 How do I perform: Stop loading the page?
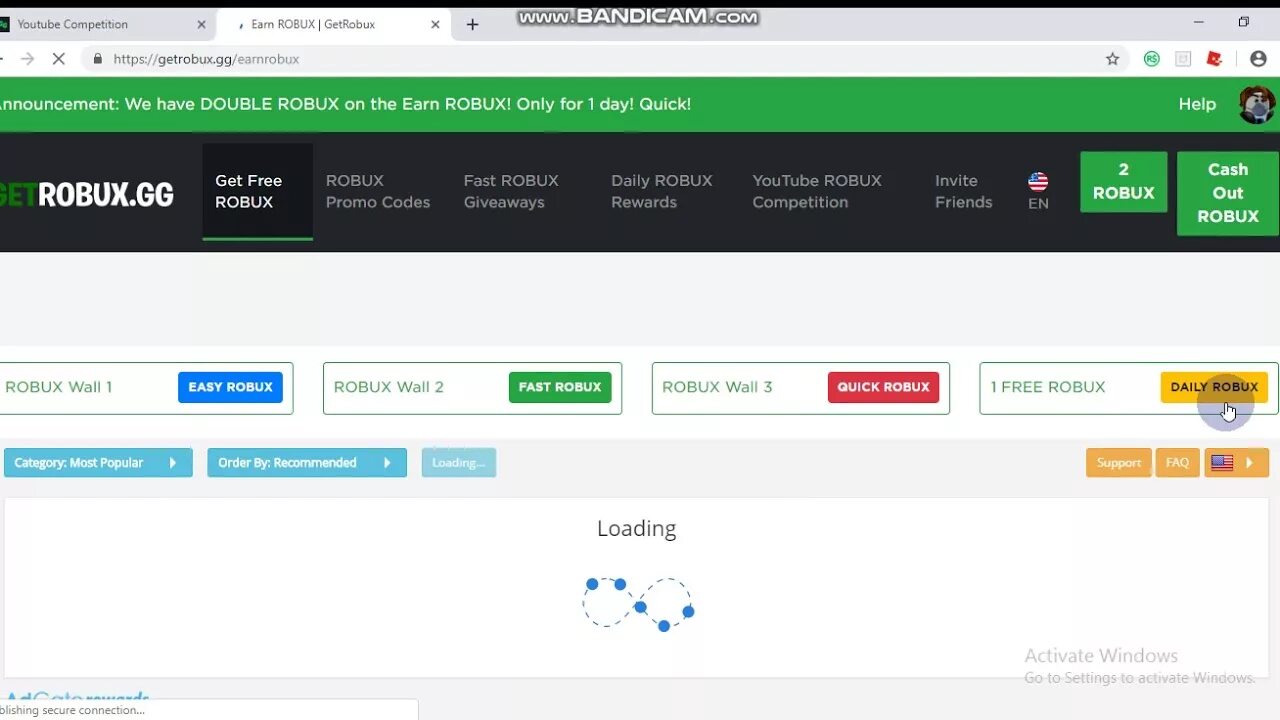coord(58,59)
